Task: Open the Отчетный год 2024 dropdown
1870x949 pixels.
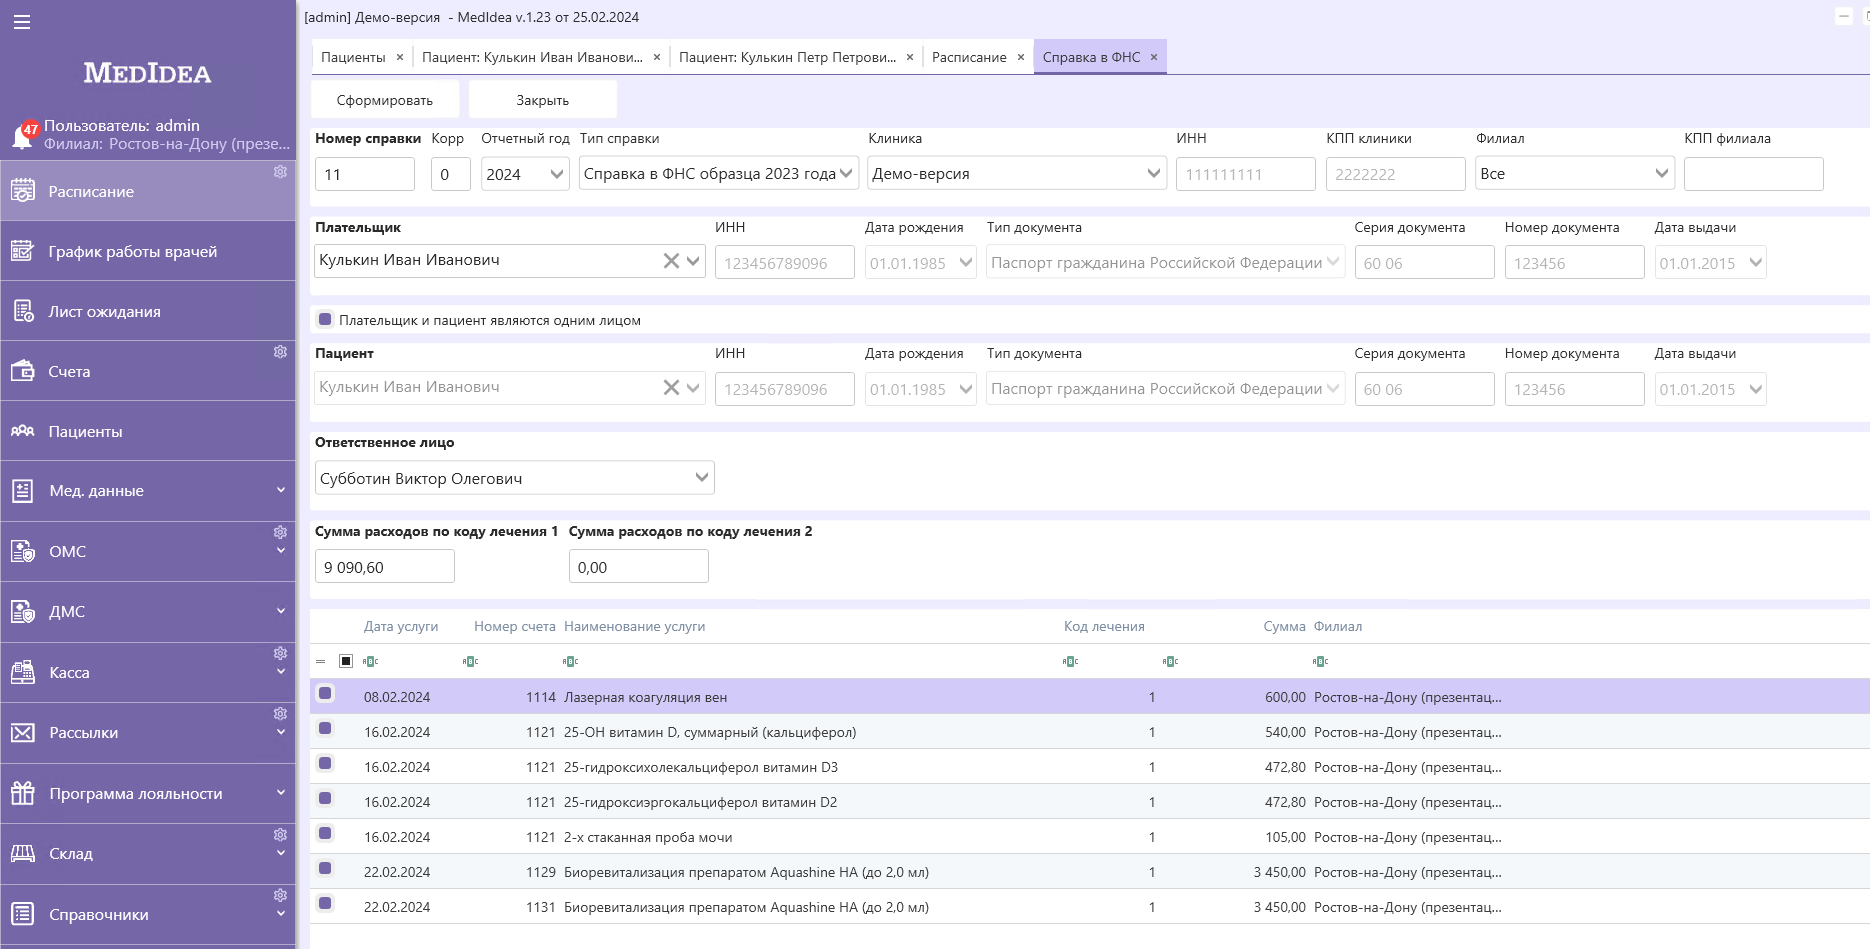Action: pos(557,174)
